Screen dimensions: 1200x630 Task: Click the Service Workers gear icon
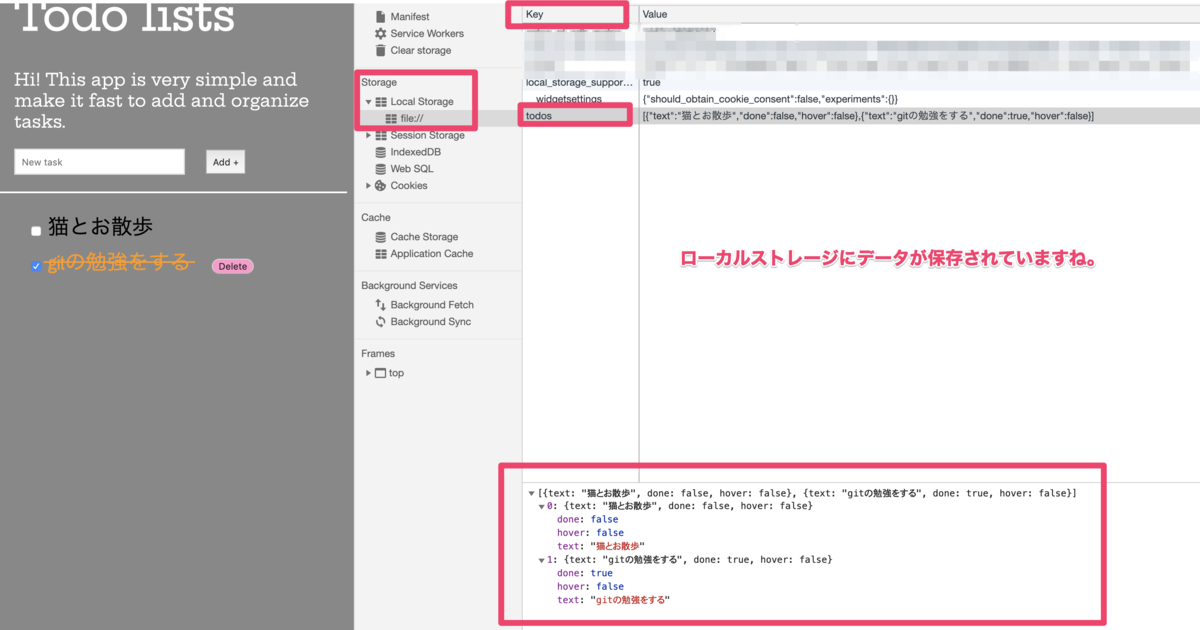click(x=380, y=33)
